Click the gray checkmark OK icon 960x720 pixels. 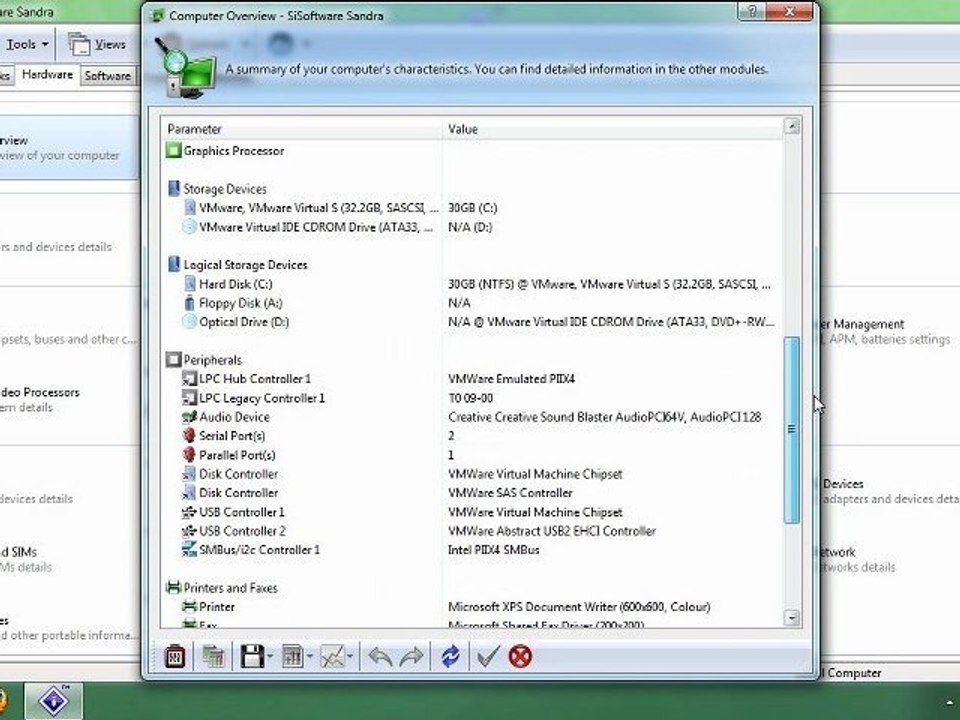pyautogui.click(x=488, y=657)
